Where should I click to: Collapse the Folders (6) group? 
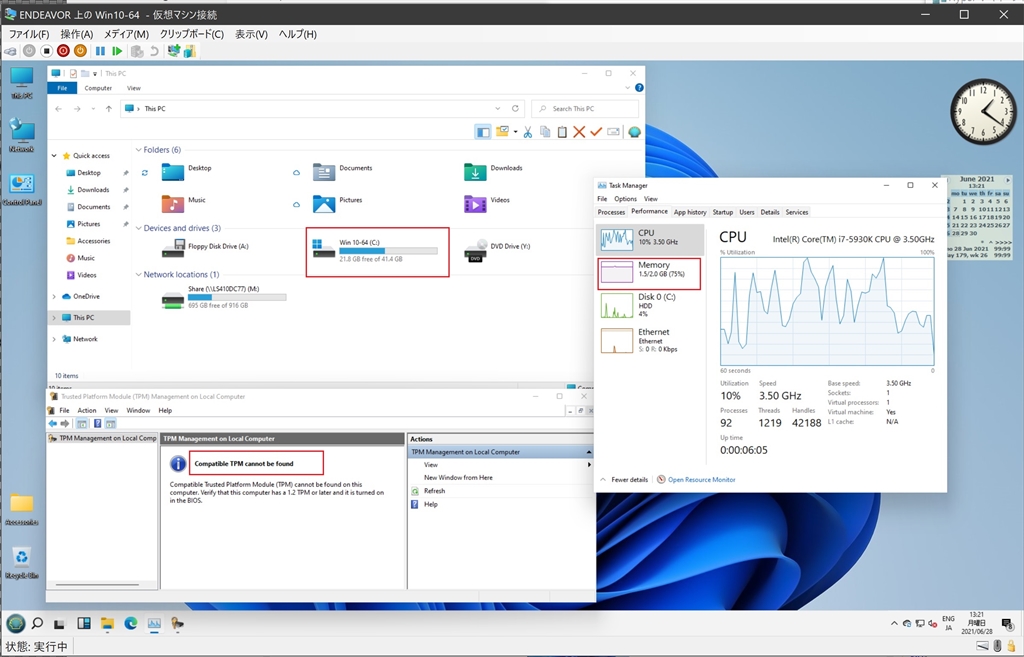[x=138, y=150]
